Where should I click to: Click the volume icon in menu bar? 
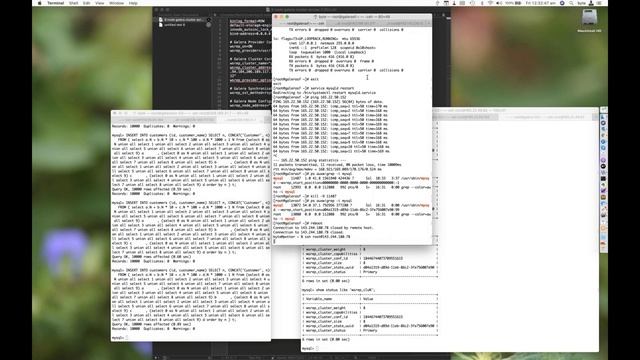click(499, 3)
